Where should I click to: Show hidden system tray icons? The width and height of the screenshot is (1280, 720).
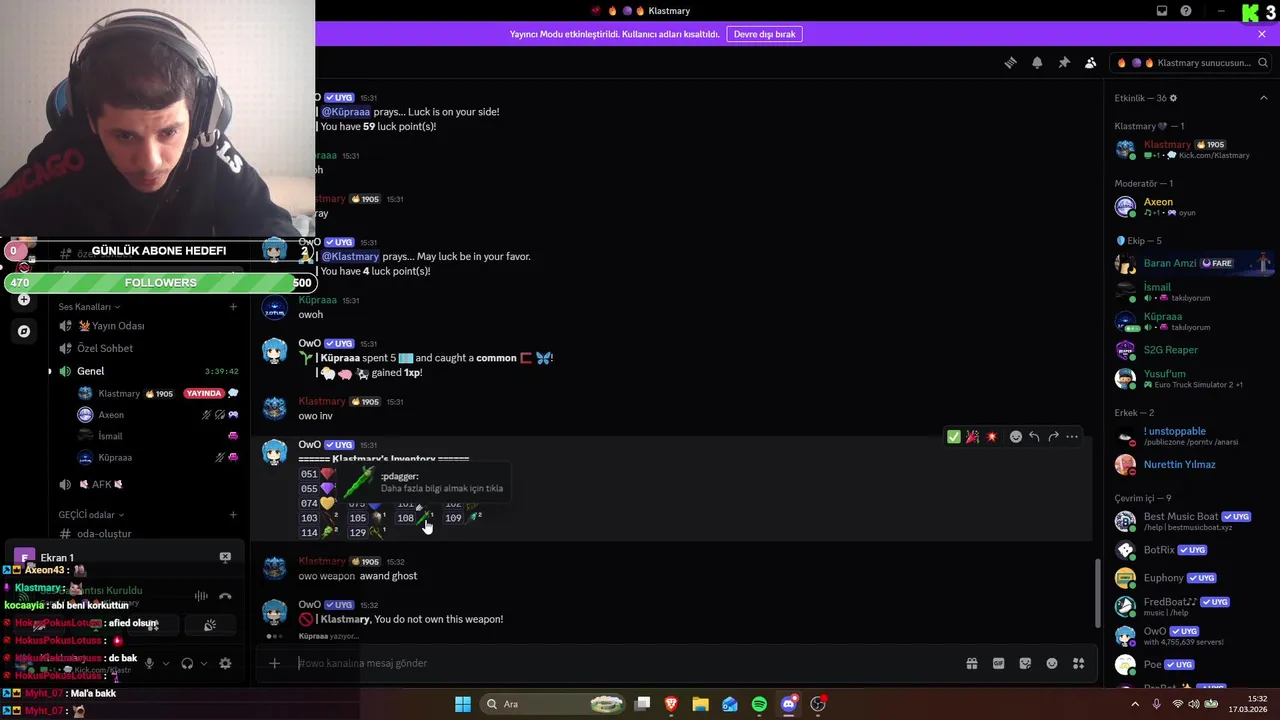coord(1135,704)
